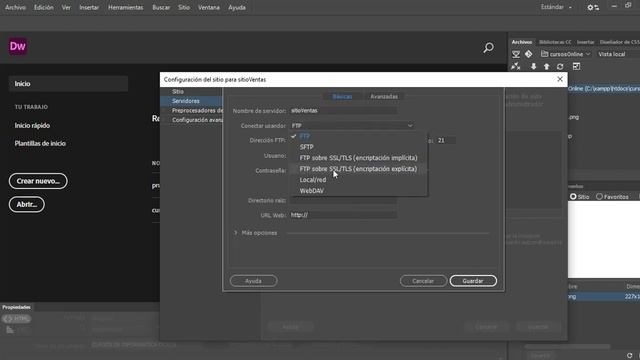Select Sitio radio button in assets panel
Viewport: 640px width, 360px height.
573,197
